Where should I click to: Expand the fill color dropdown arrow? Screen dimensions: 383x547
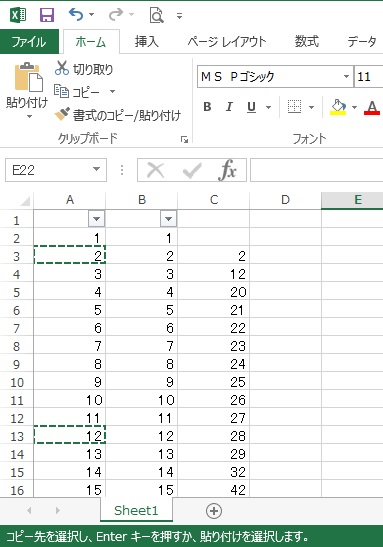pyautogui.click(x=354, y=107)
